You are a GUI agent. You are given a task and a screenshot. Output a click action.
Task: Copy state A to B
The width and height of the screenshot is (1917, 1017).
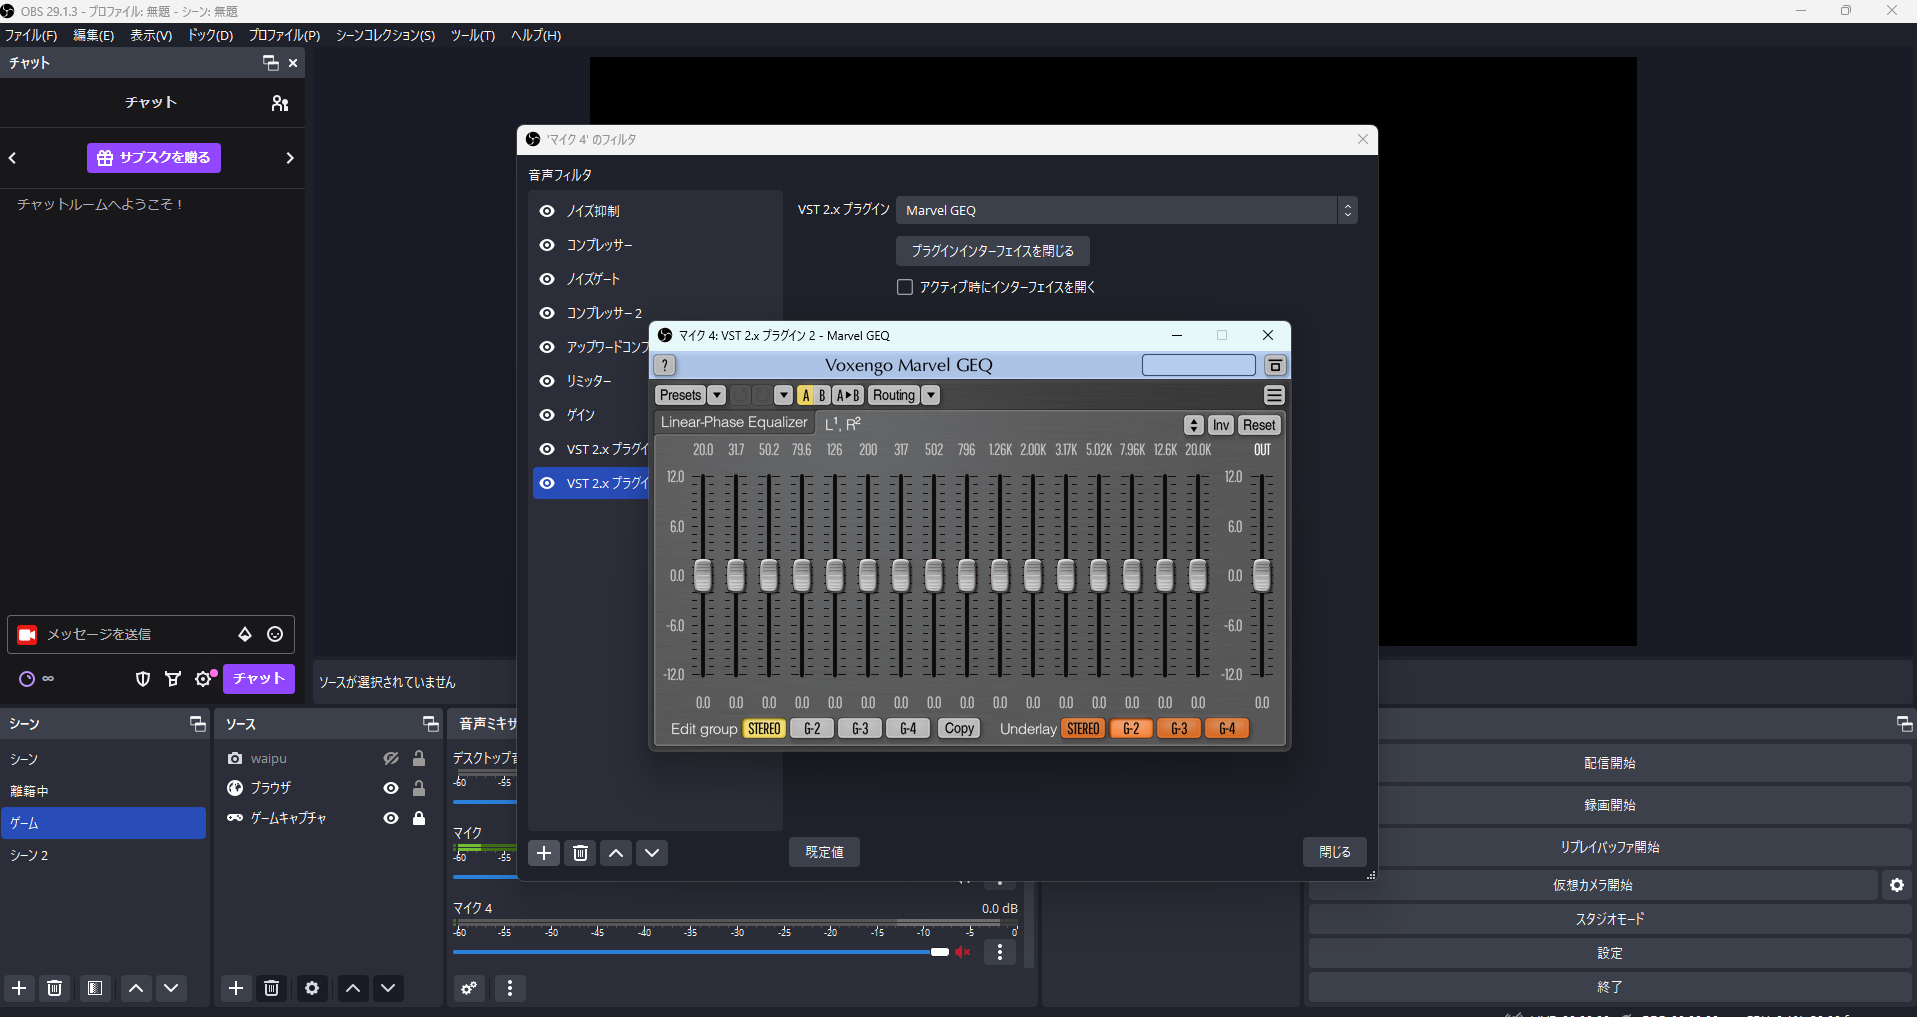[848, 395]
